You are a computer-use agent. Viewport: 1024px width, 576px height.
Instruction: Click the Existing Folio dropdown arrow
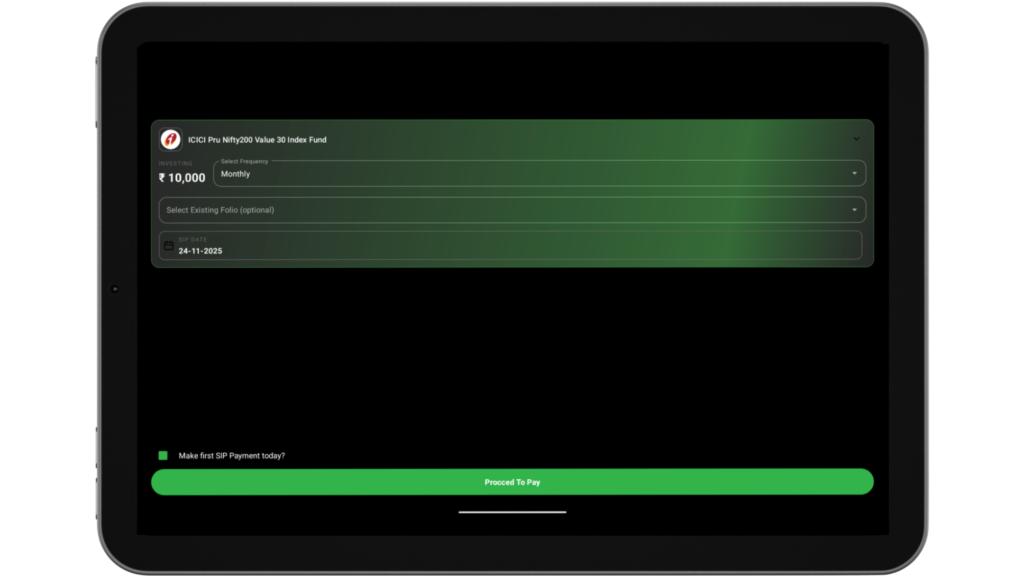[x=854, y=210]
